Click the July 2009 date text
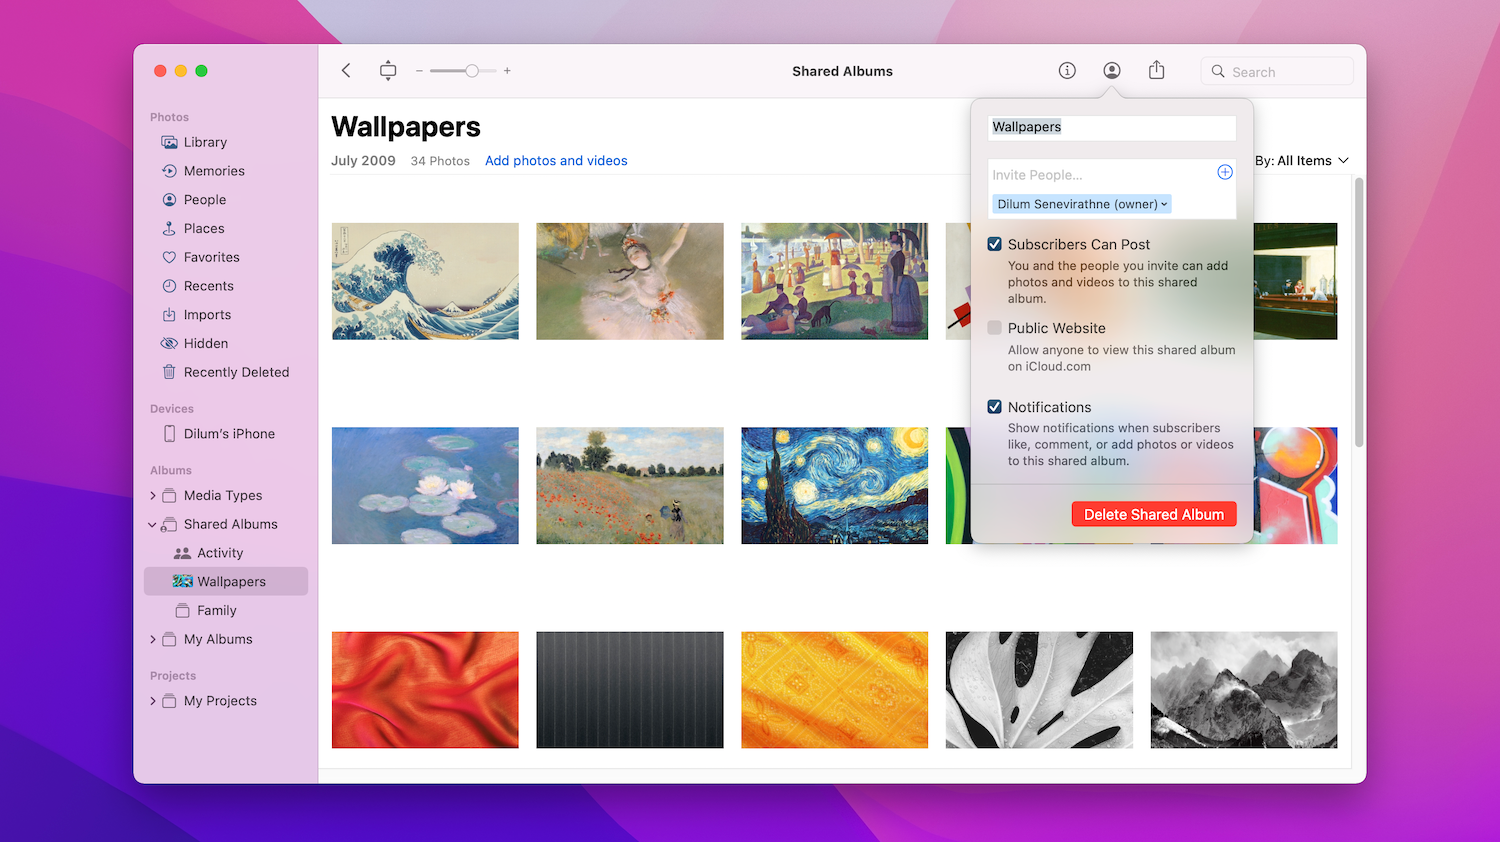Image resolution: width=1500 pixels, height=842 pixels. [363, 161]
